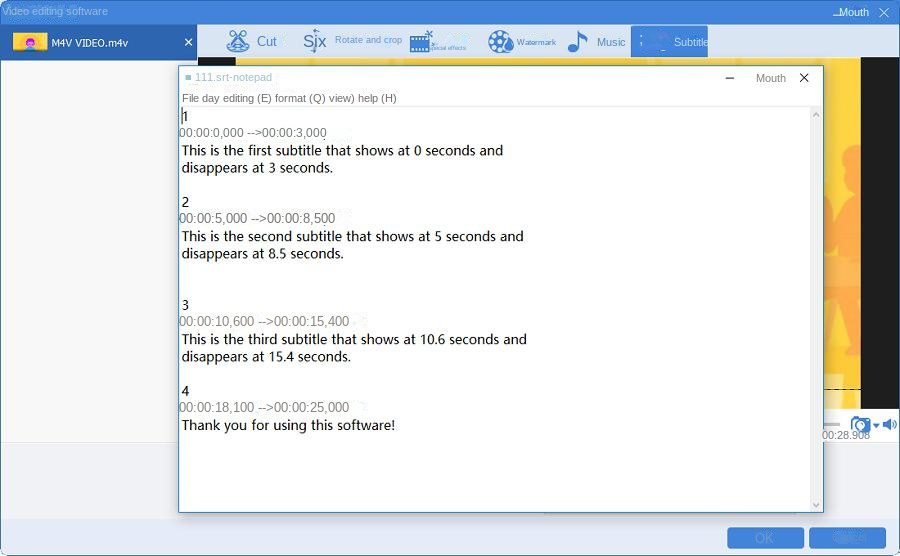Expand the snapshot dropdown arrow
Screen dimensions: 900x556
[x=876, y=426]
